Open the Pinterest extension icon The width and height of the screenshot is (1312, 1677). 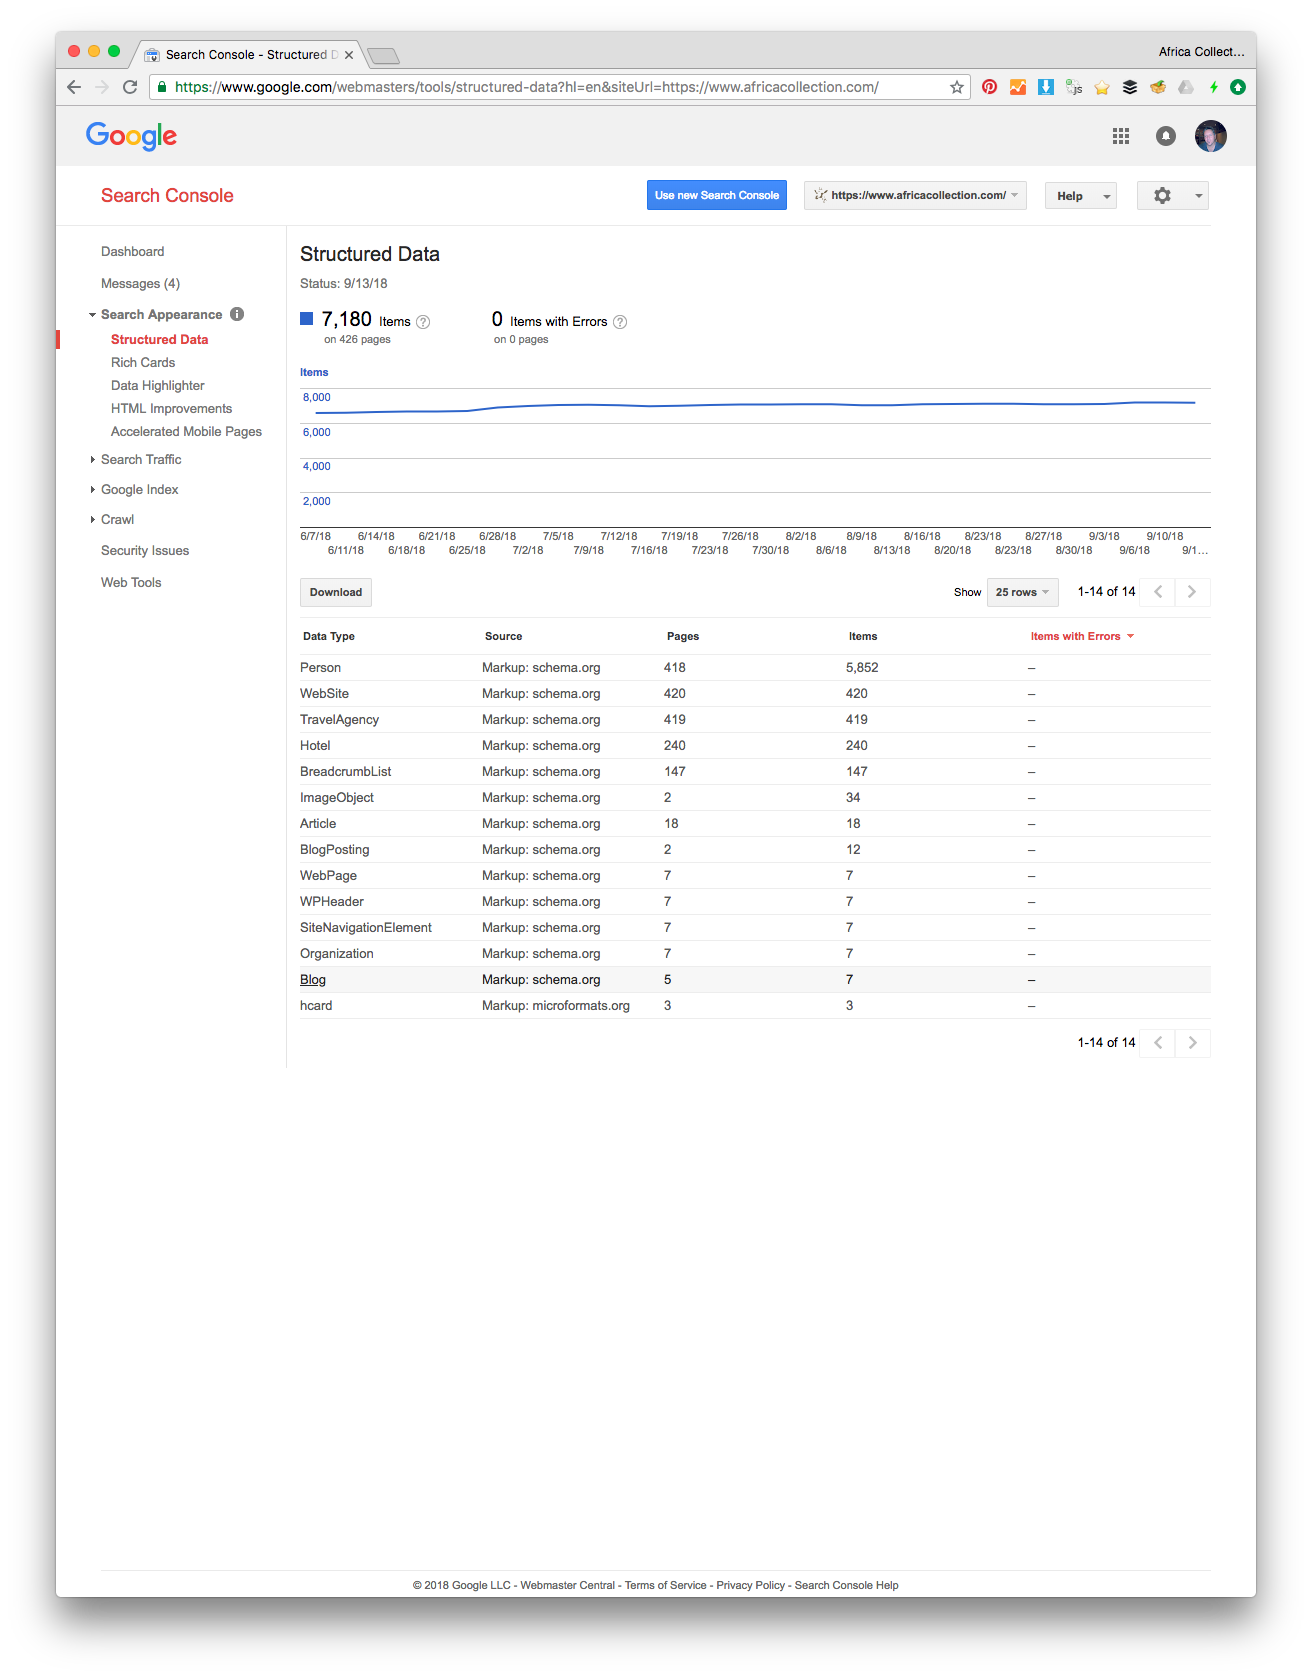click(989, 87)
